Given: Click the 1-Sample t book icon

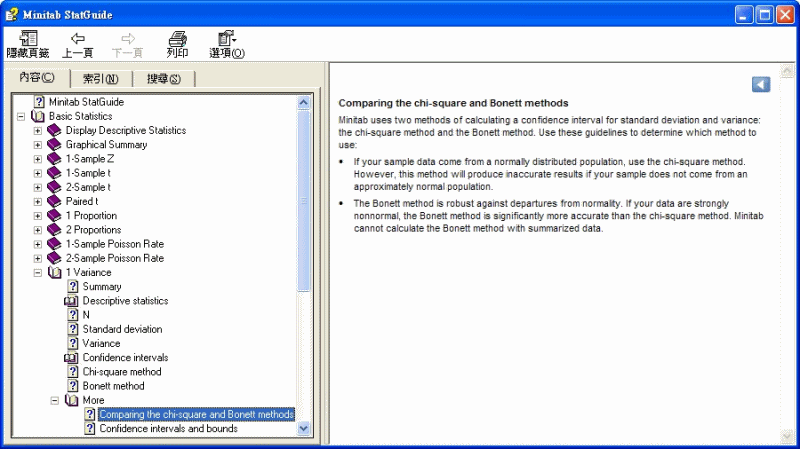Looking at the screenshot, I should [x=54, y=173].
